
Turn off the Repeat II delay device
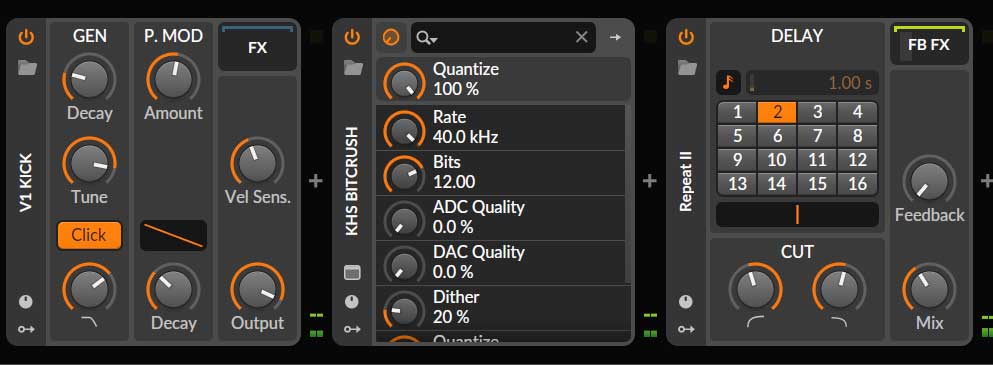coord(686,37)
